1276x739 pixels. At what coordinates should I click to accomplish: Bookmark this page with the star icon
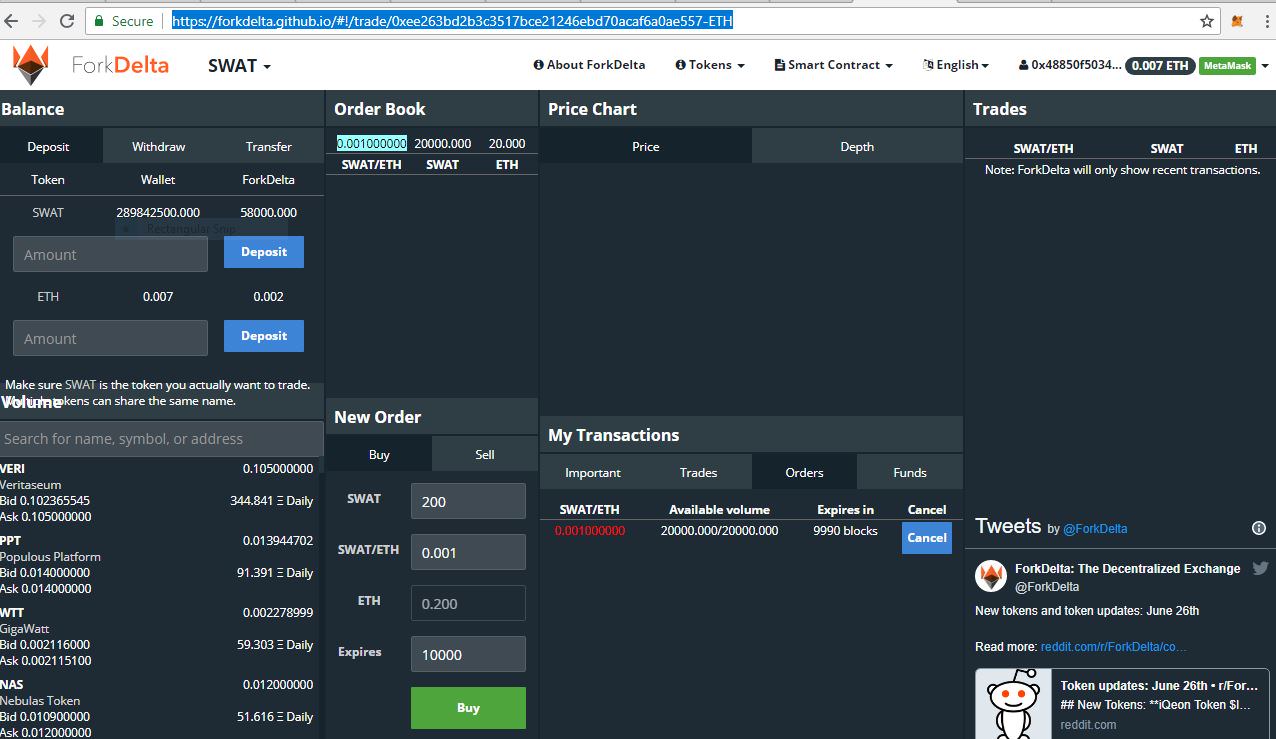(1207, 21)
